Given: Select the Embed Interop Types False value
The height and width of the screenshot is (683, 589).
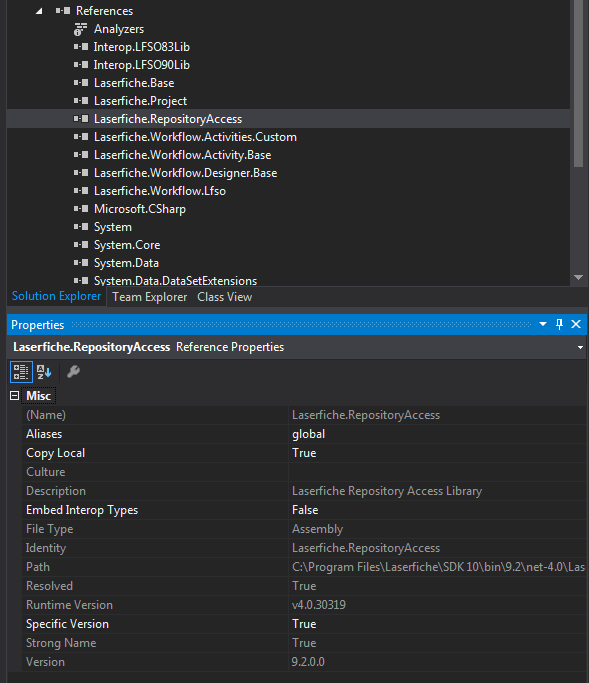Looking at the screenshot, I should pyautogui.click(x=437, y=510).
